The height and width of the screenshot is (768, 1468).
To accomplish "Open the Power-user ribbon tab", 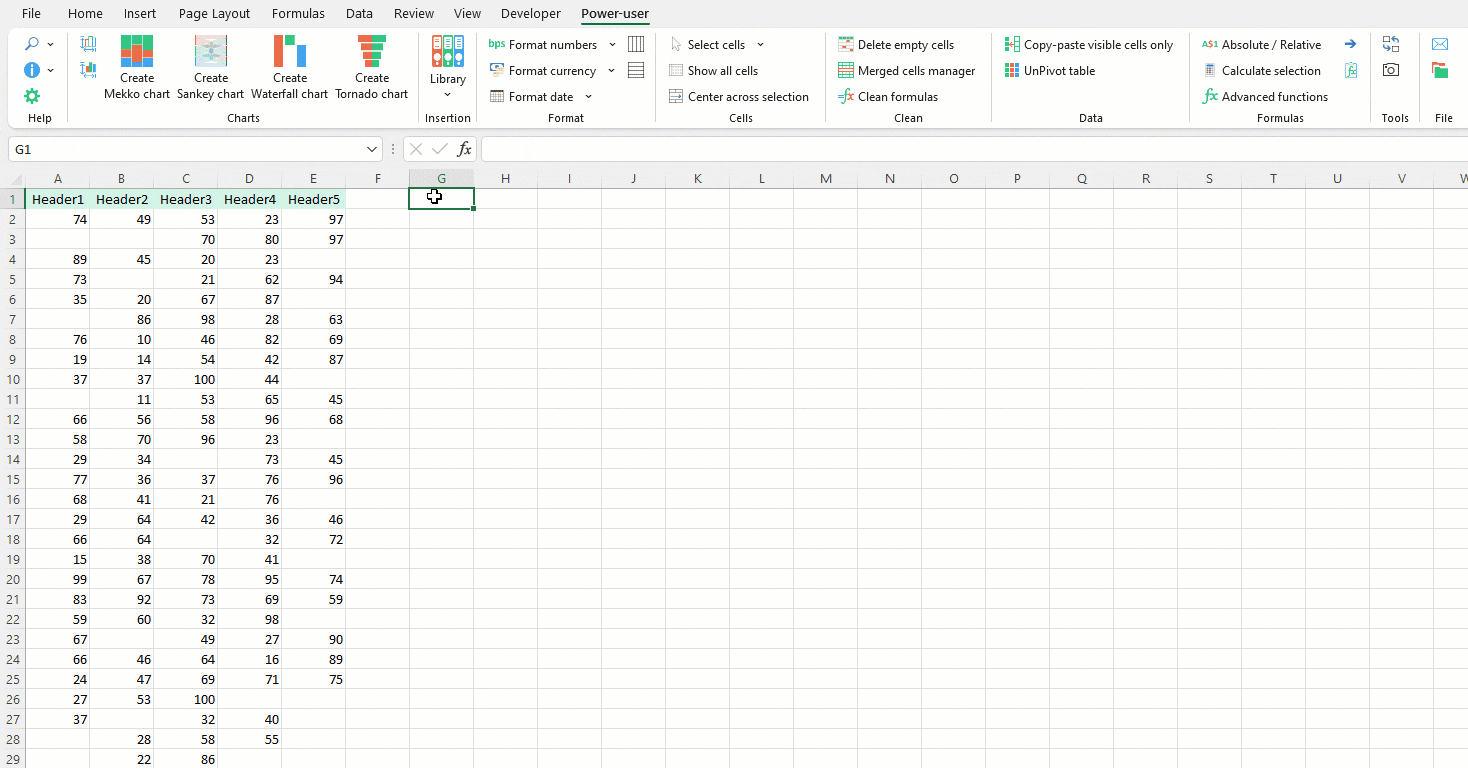I will [x=614, y=13].
